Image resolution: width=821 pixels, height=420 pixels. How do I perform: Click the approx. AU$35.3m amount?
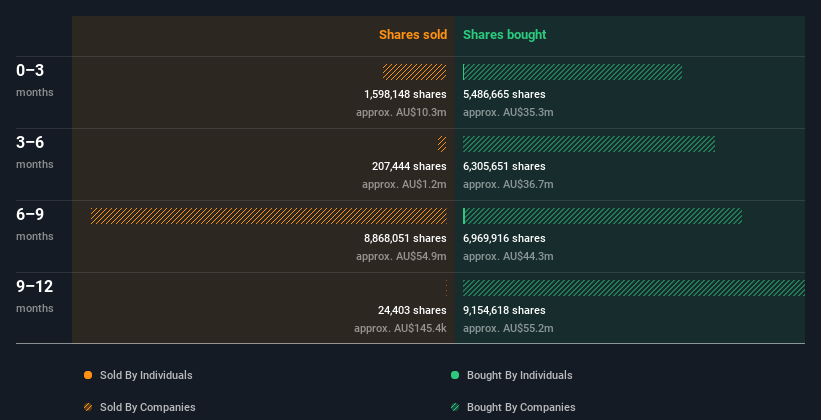508,112
